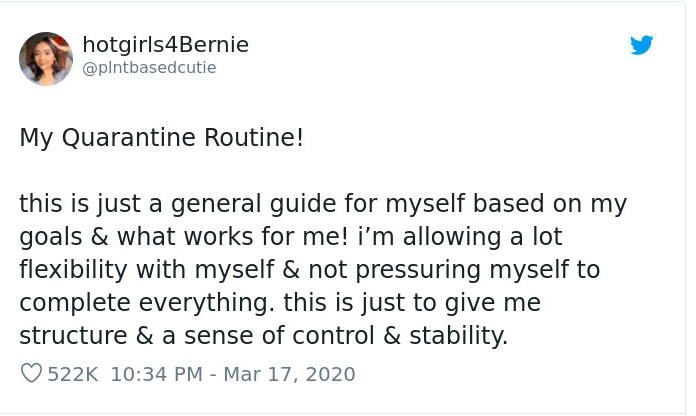Like the tweet with the heart icon
Screen dimensions: 696x416
click(x=32, y=373)
